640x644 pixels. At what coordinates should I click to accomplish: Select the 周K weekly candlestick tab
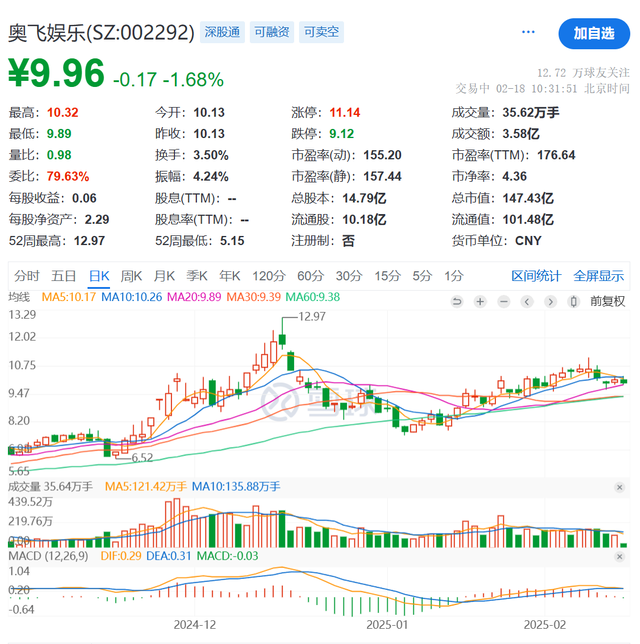coord(131,276)
